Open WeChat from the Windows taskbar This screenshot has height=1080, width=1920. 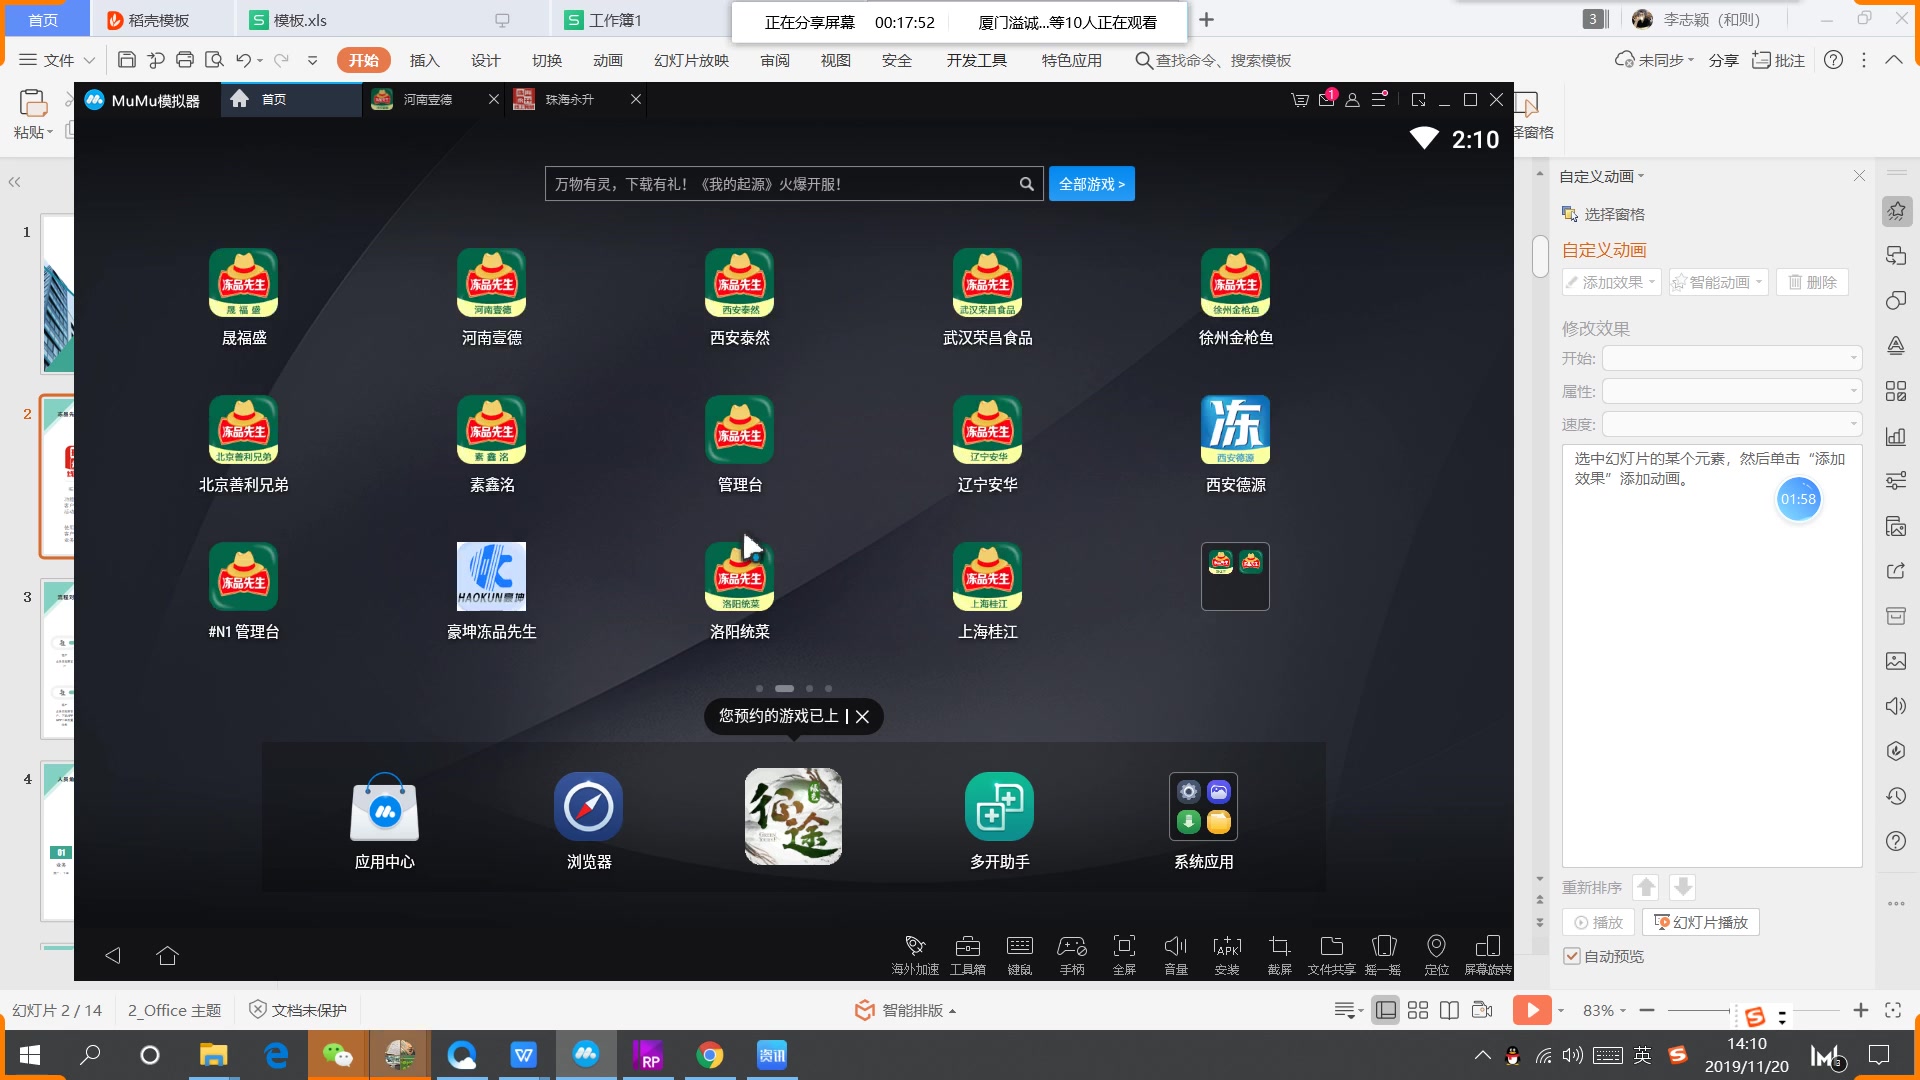tap(337, 1055)
